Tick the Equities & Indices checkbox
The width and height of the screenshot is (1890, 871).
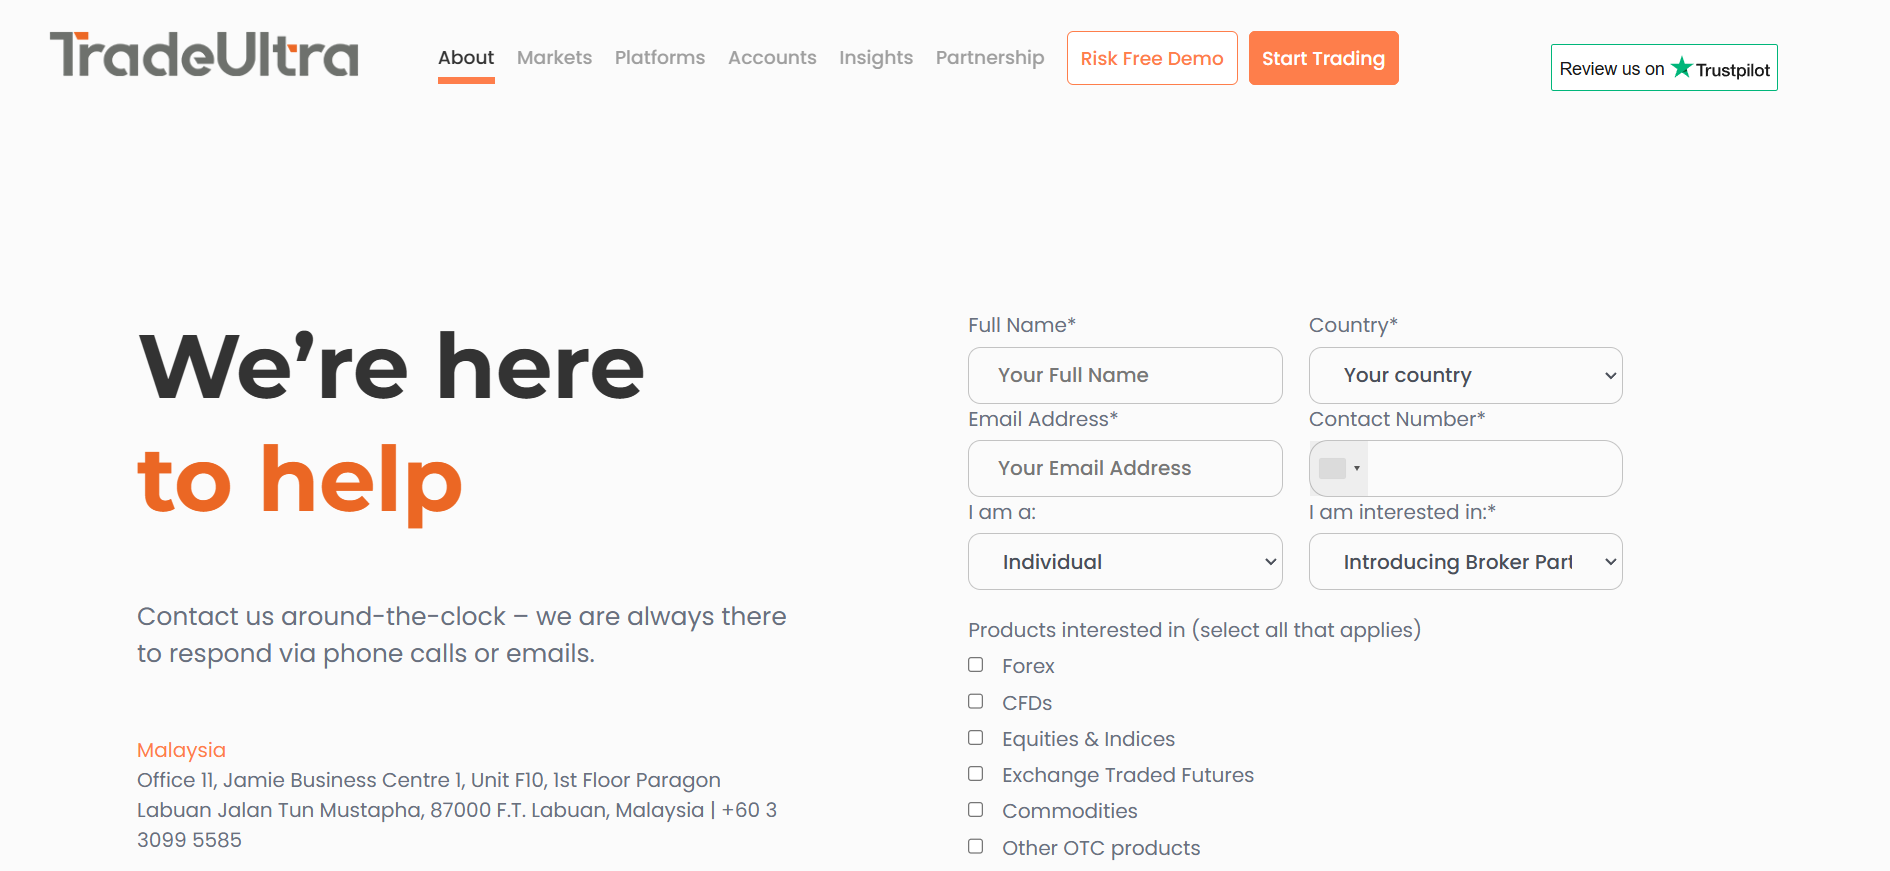point(976,738)
